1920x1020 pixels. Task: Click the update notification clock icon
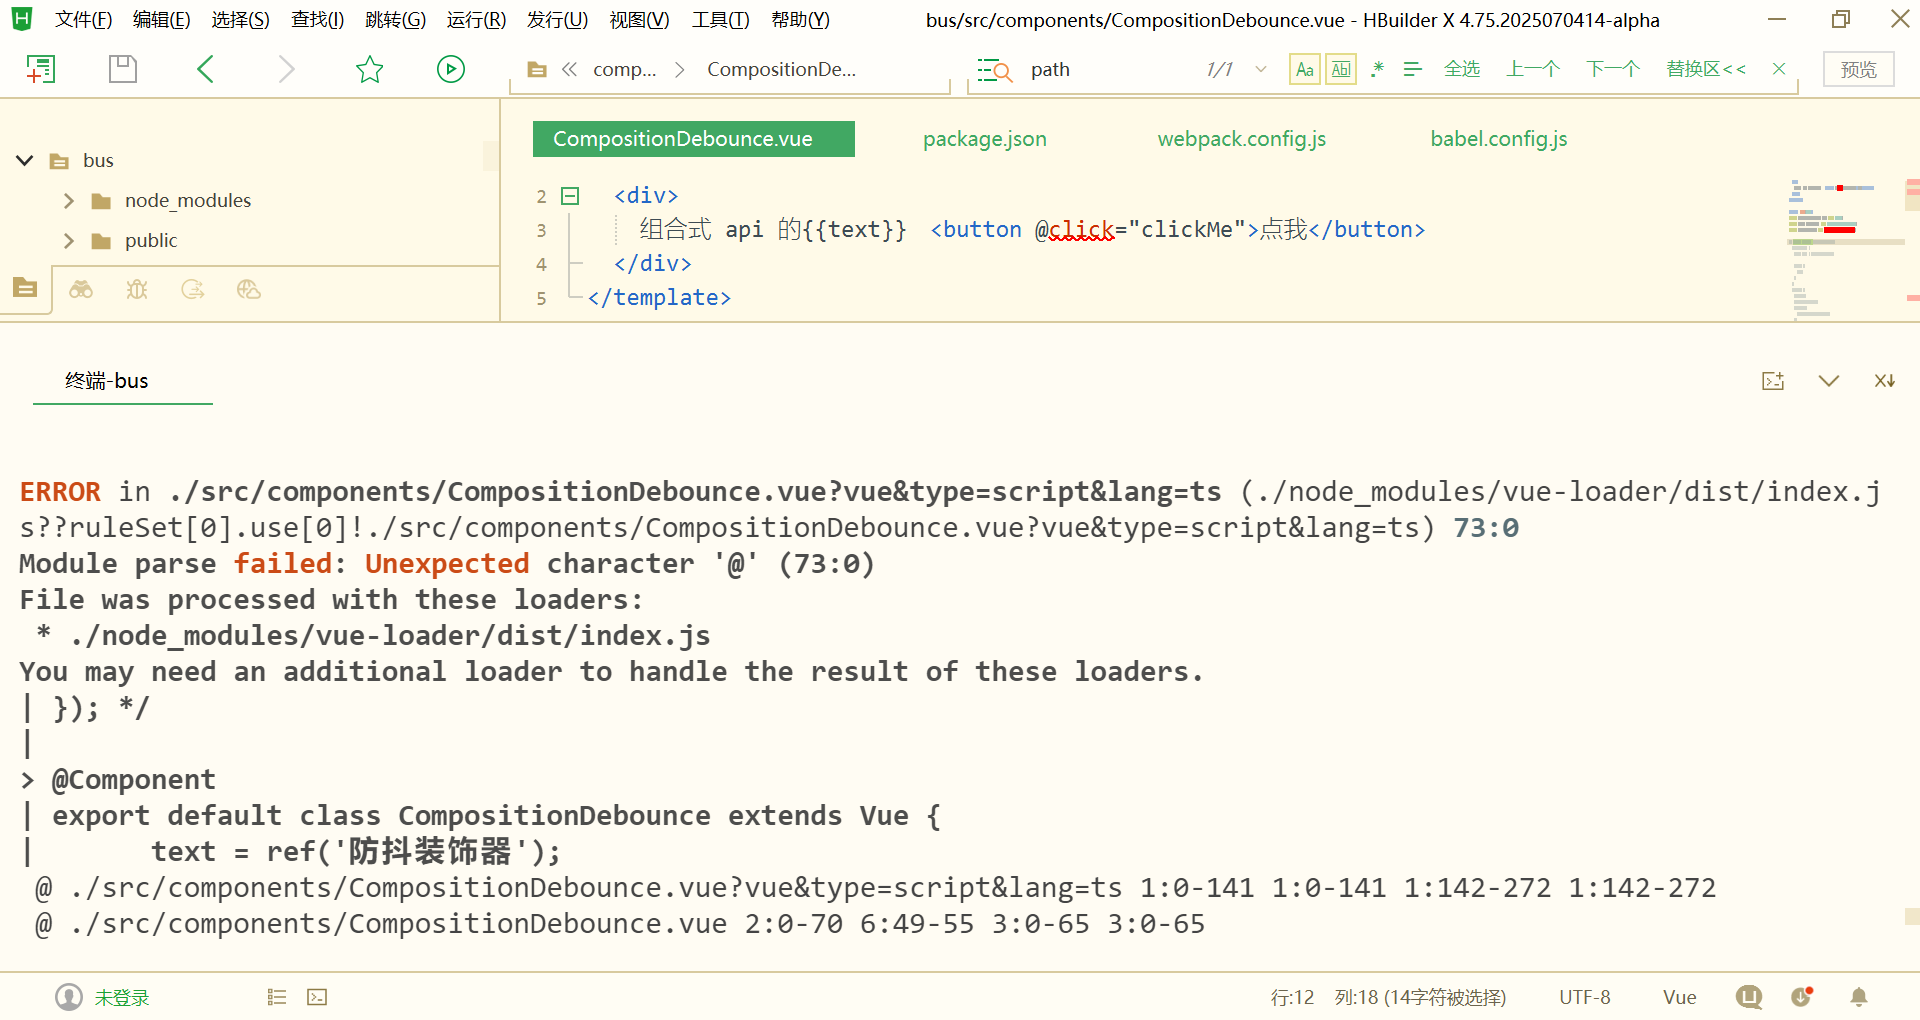[x=1802, y=997]
